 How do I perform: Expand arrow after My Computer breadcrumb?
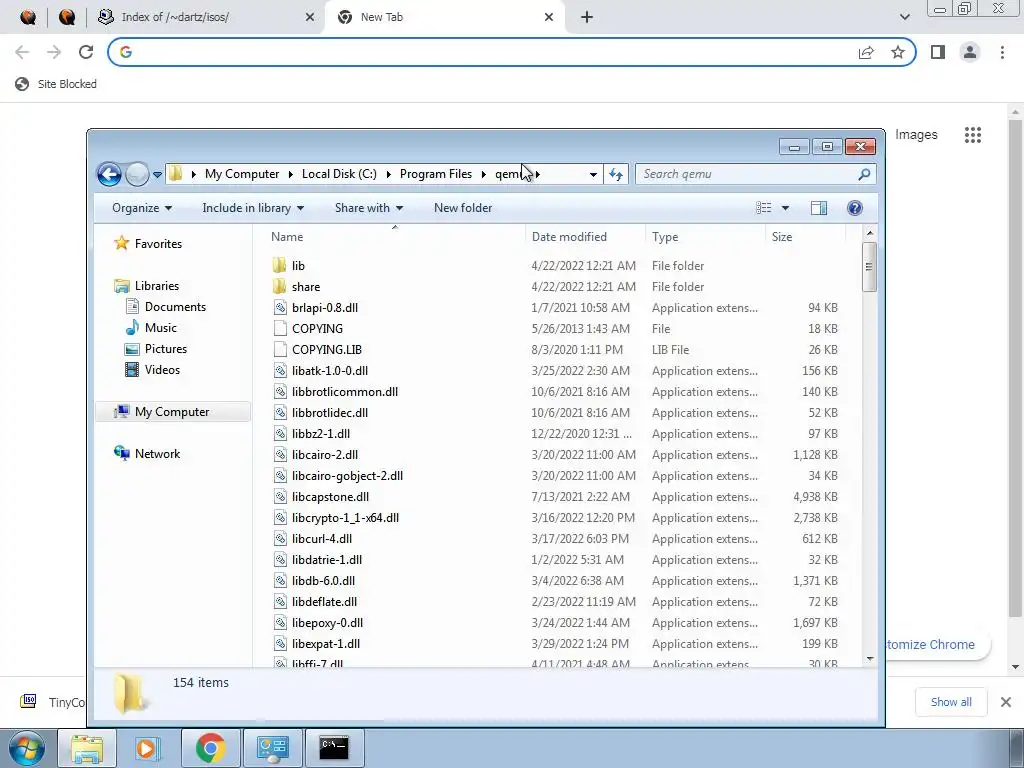[x=291, y=174]
